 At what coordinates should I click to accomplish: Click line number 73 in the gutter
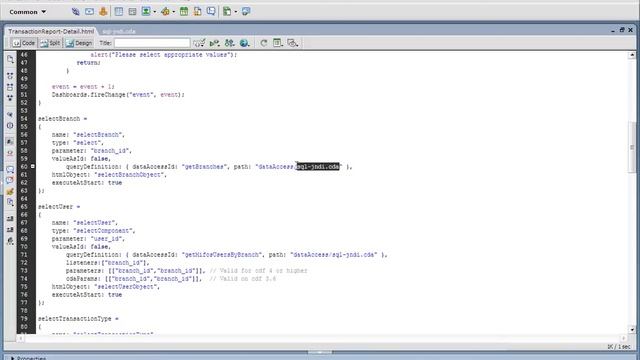coord(24,271)
